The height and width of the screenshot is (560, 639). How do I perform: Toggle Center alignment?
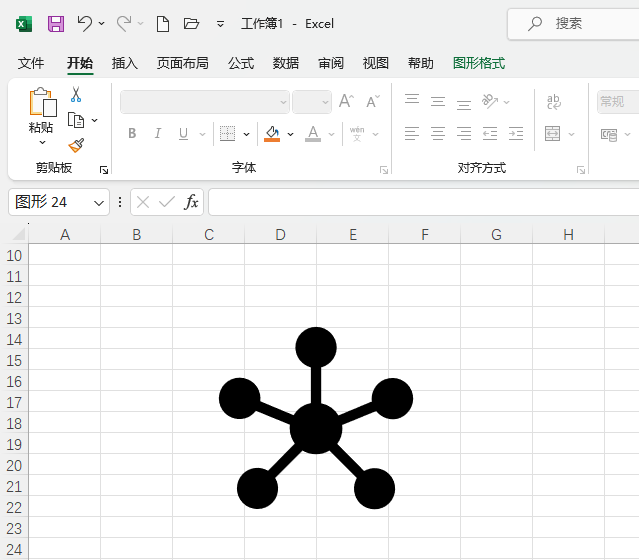point(438,134)
